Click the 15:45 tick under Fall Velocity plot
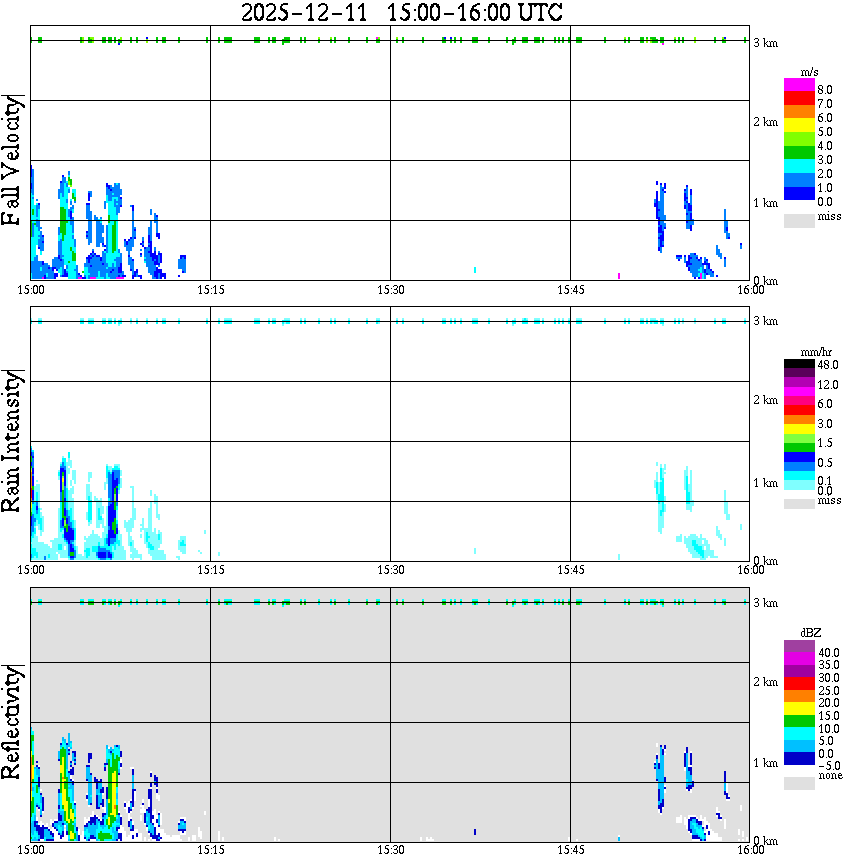Viewport: 850px width, 868px height. [571, 290]
